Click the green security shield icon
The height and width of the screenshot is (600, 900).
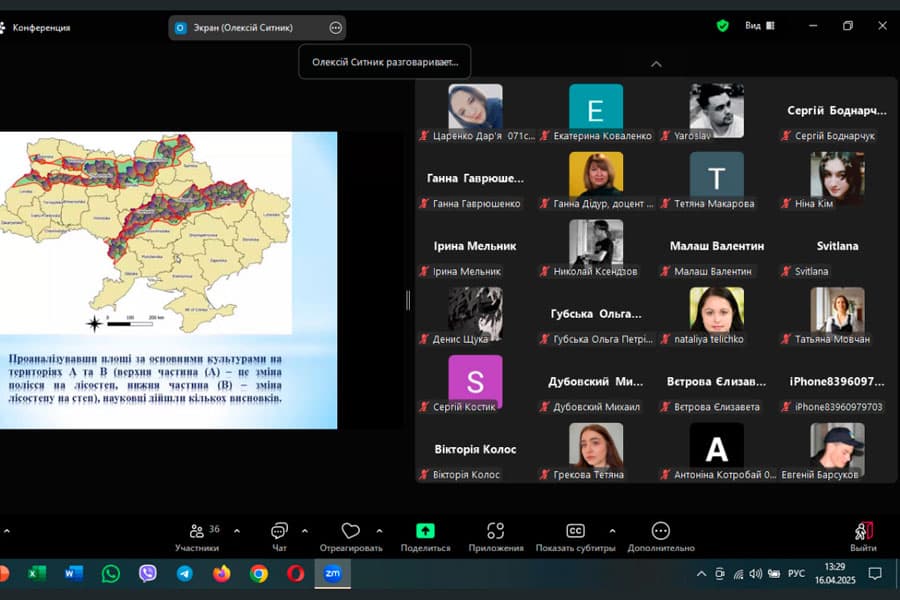(722, 26)
